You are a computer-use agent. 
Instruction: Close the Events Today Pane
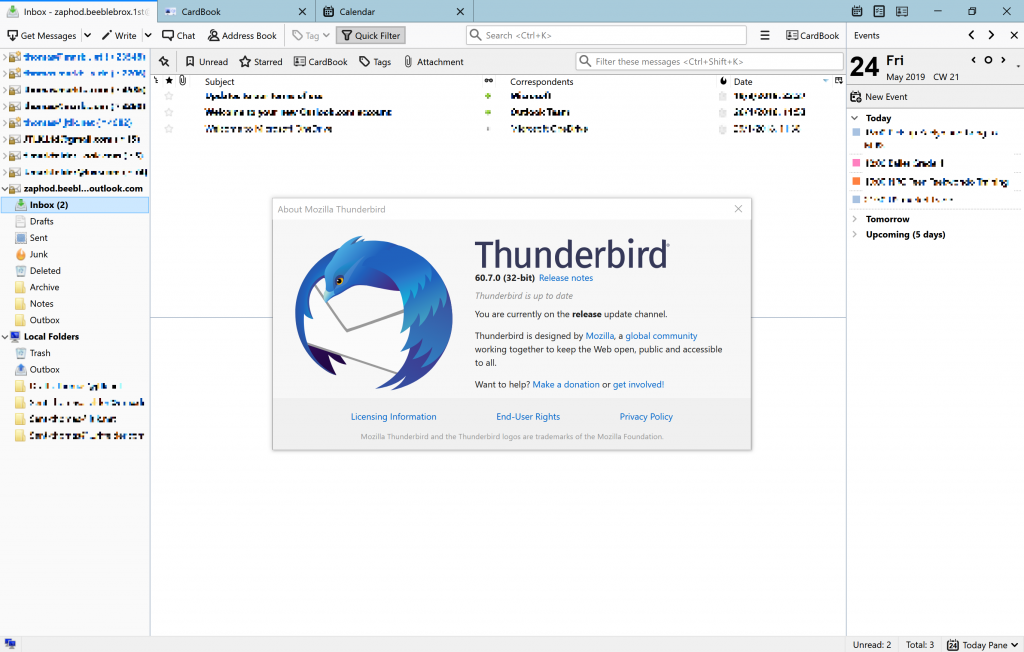click(1014, 35)
